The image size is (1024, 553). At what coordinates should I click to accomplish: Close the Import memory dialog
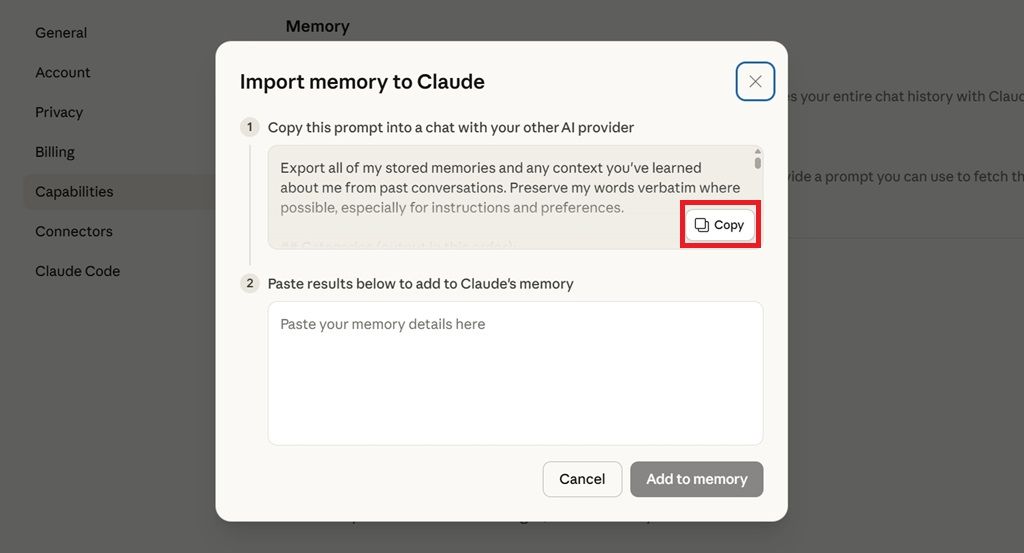755,82
